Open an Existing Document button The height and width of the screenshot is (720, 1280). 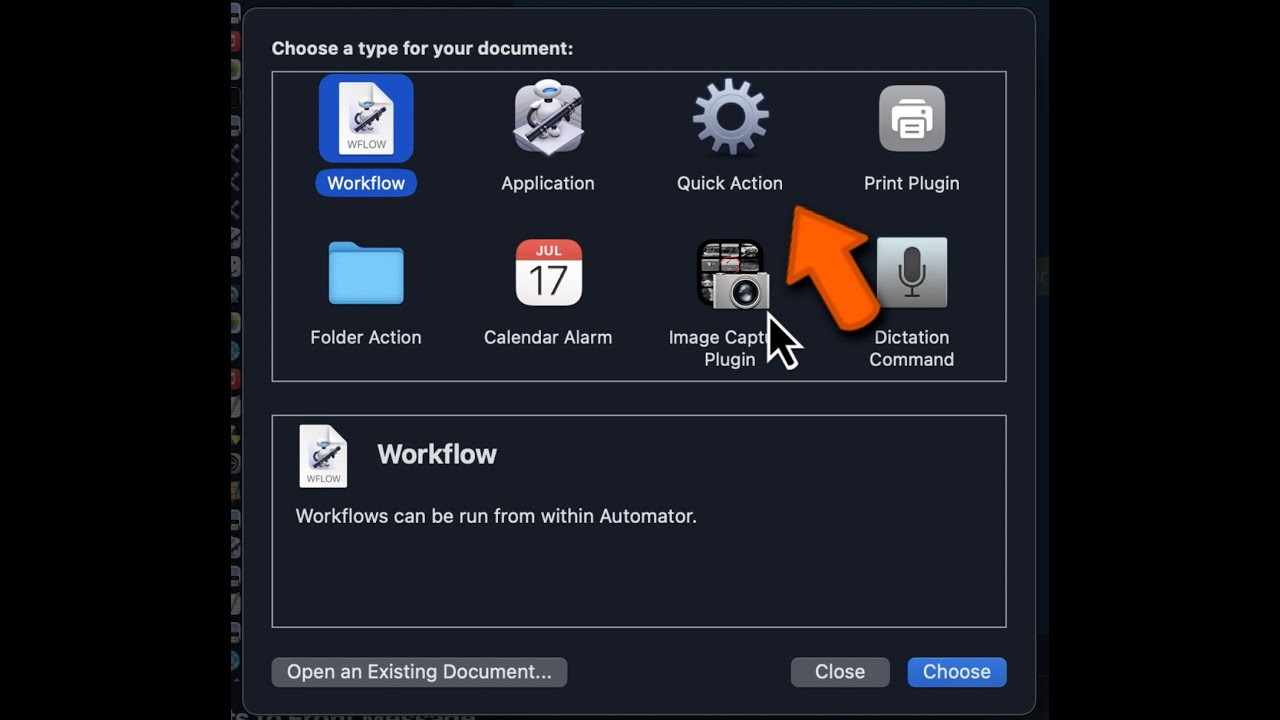(x=419, y=672)
